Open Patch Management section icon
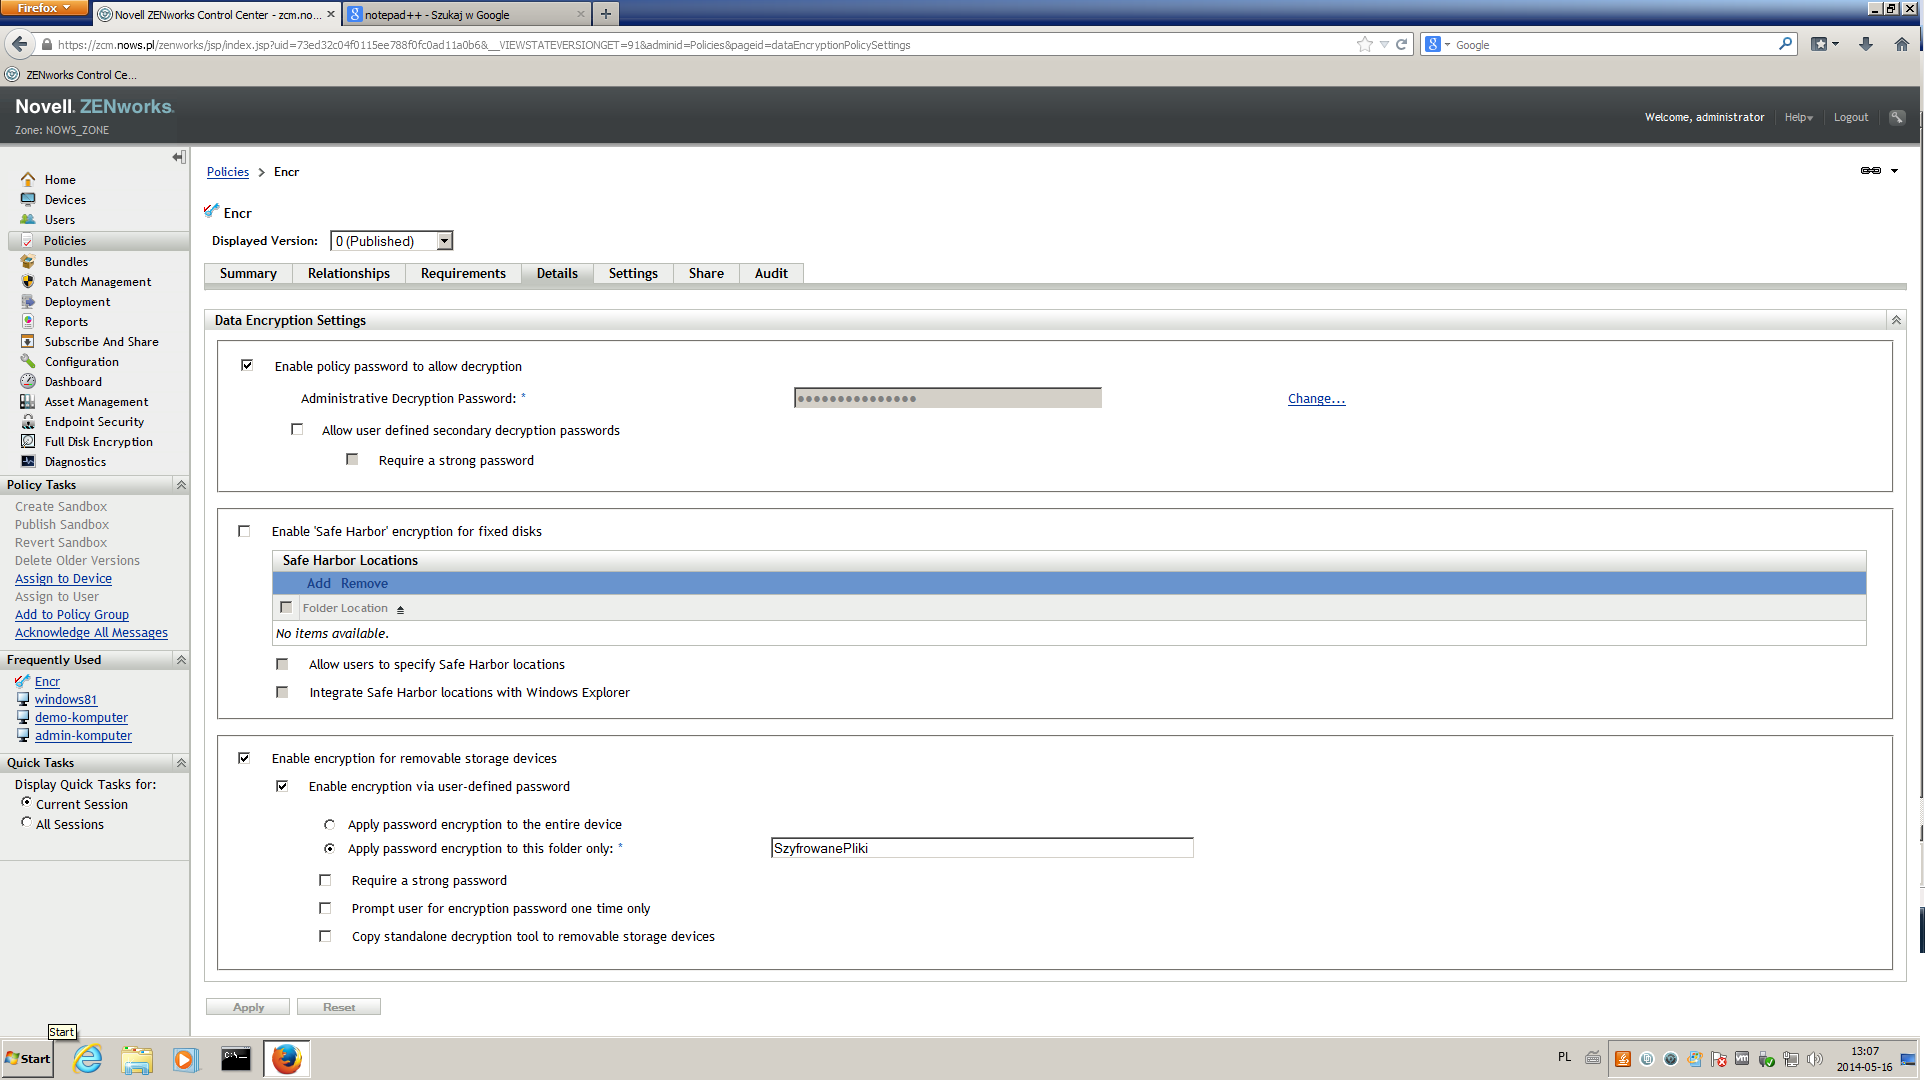This screenshot has width=1925, height=1080. tap(28, 282)
